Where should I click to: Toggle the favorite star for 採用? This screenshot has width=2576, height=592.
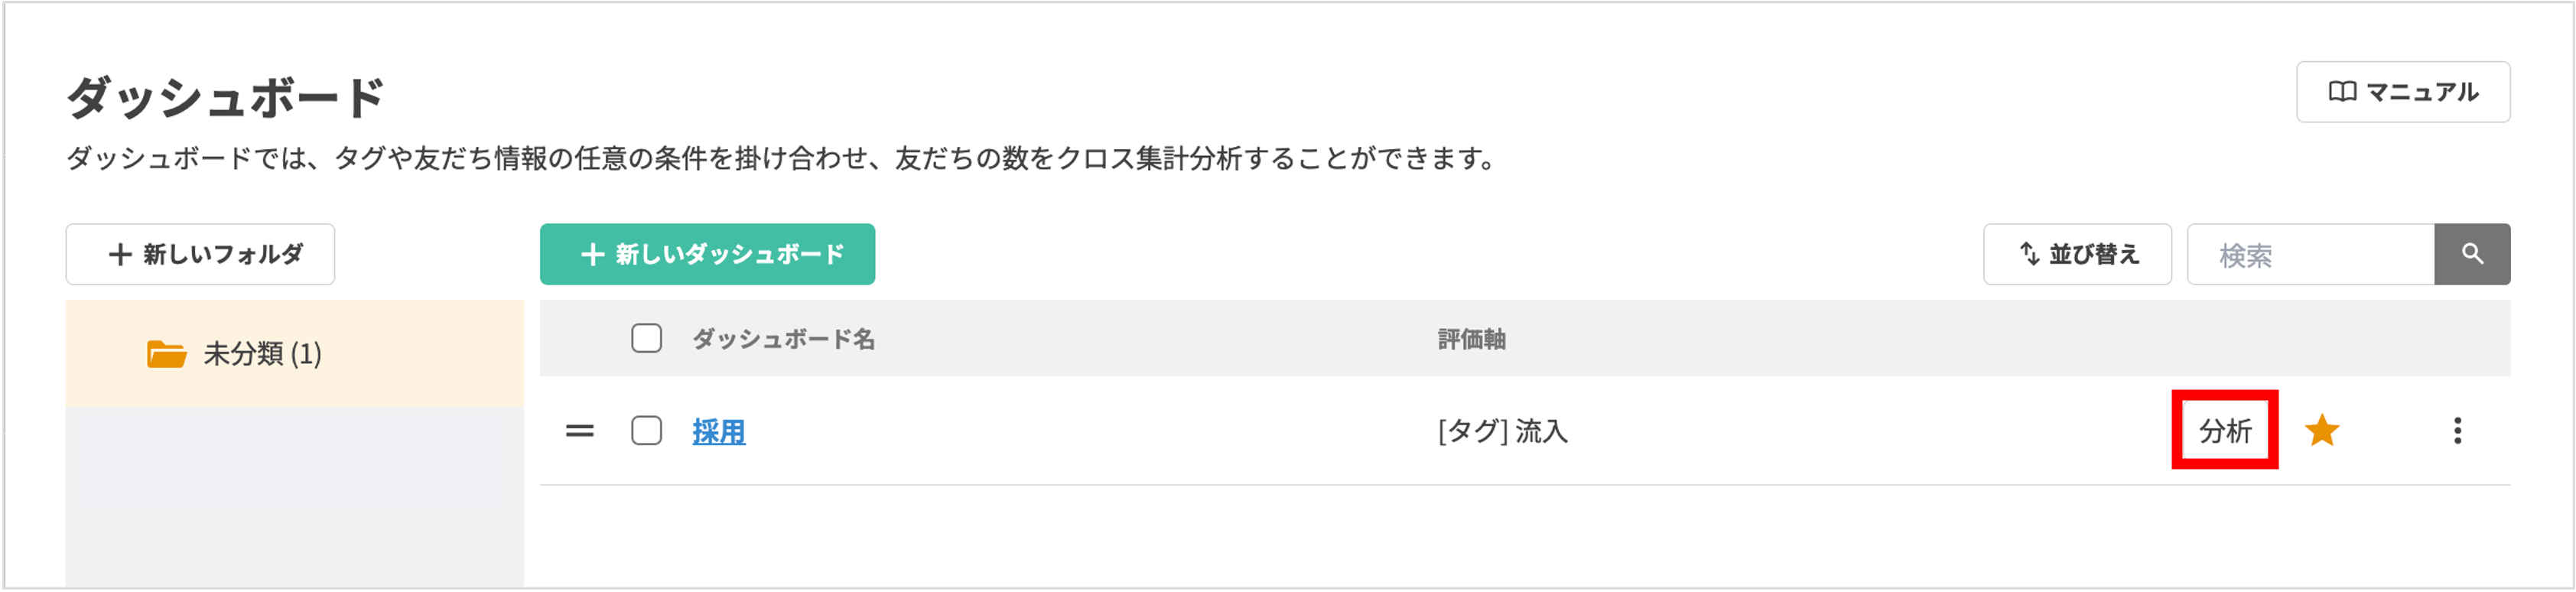[2321, 431]
